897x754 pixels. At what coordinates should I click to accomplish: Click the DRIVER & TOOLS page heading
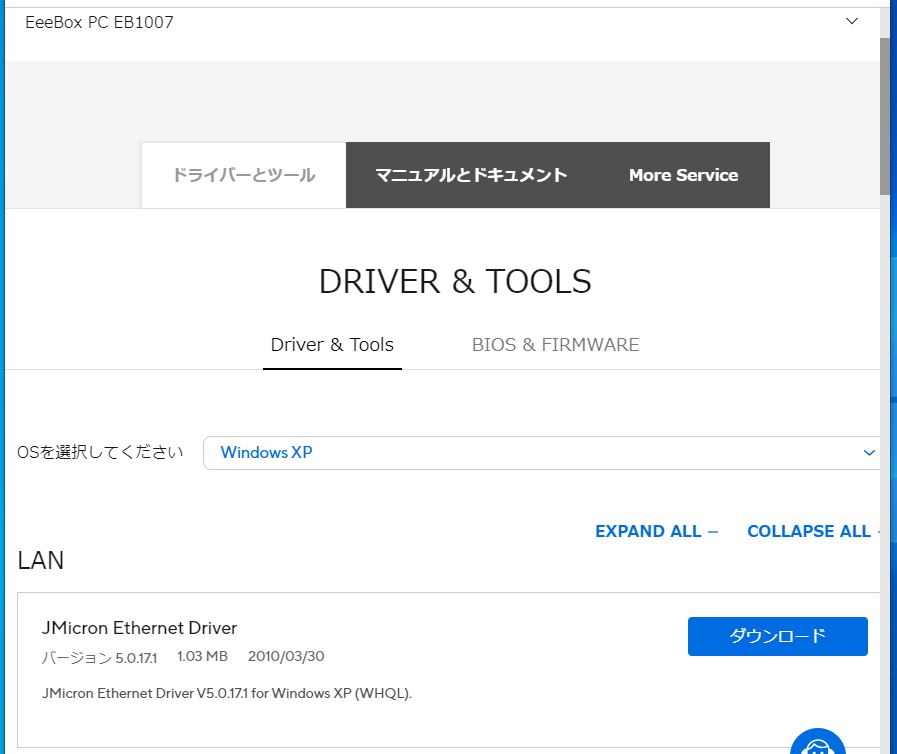pos(455,281)
